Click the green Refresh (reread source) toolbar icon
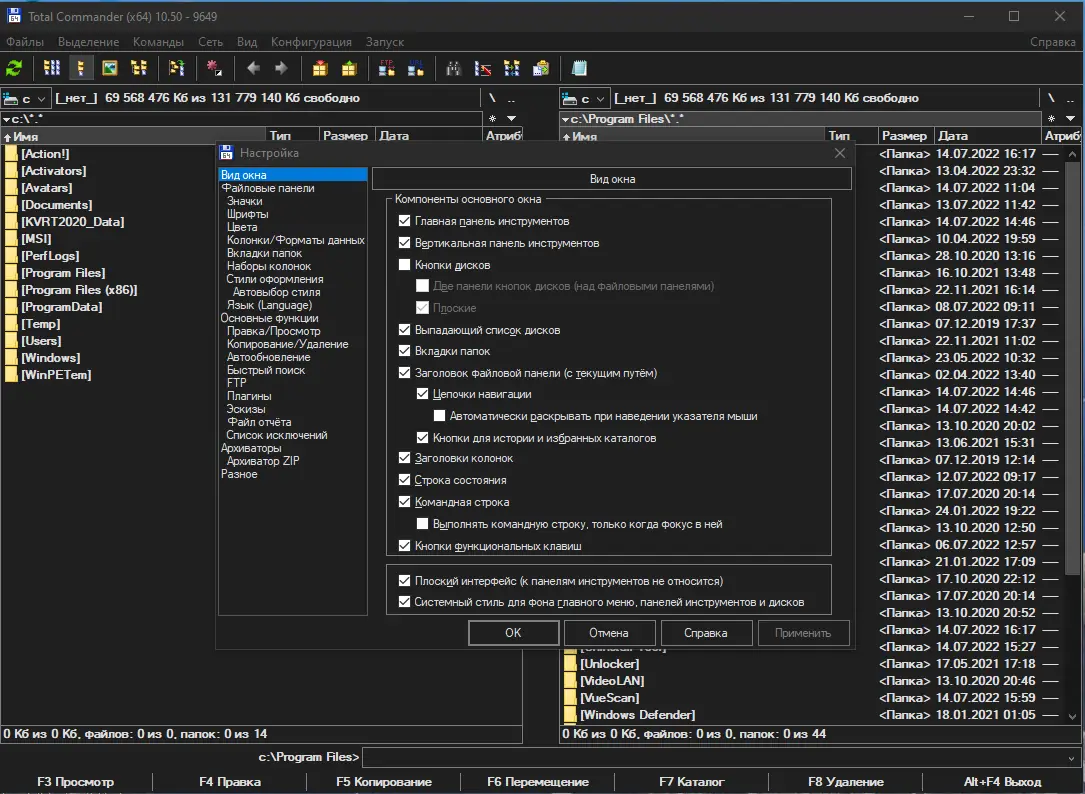Image resolution: width=1085 pixels, height=794 pixels. tap(14, 68)
